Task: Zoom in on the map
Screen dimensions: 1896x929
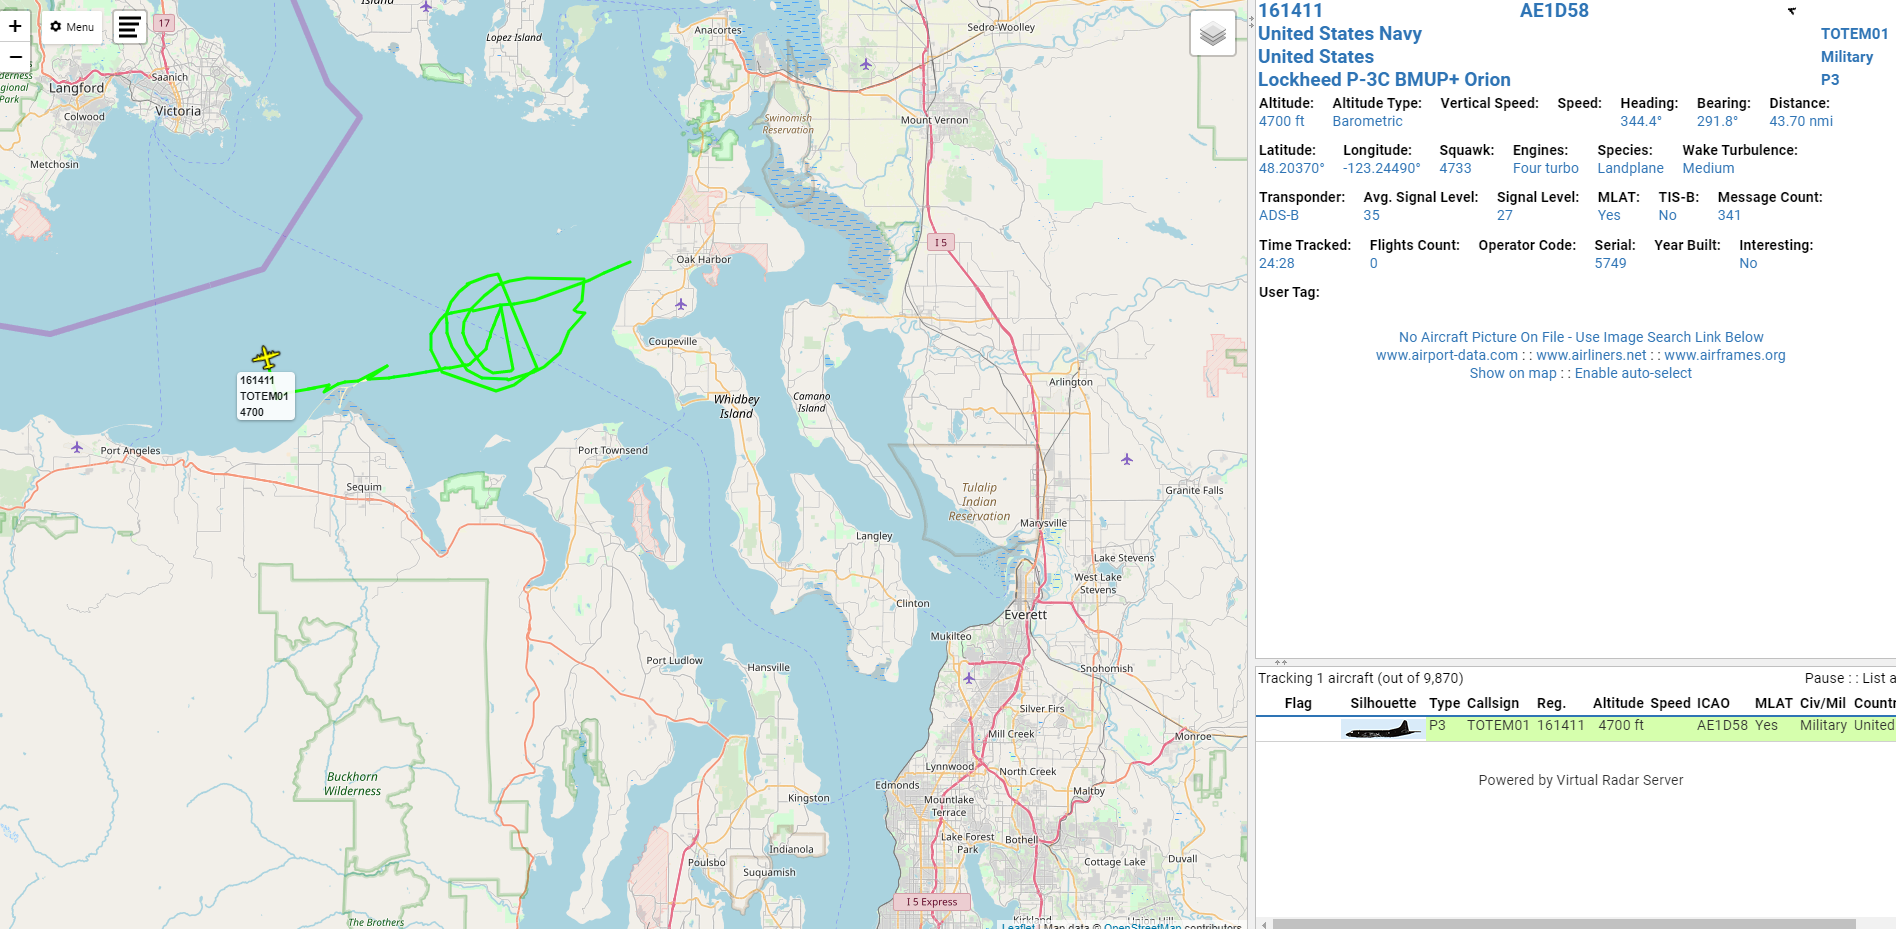Action: pos(15,26)
